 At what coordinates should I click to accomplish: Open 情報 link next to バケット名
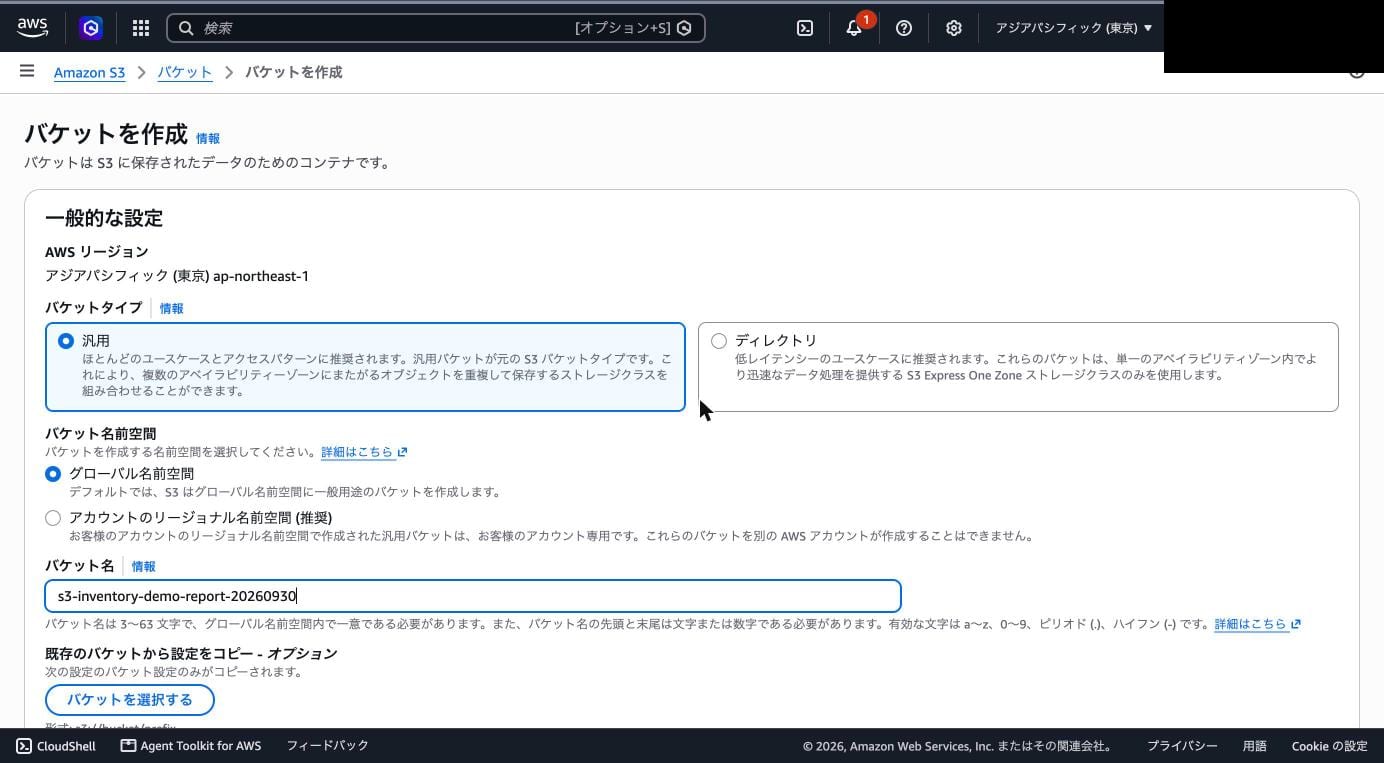click(144, 567)
